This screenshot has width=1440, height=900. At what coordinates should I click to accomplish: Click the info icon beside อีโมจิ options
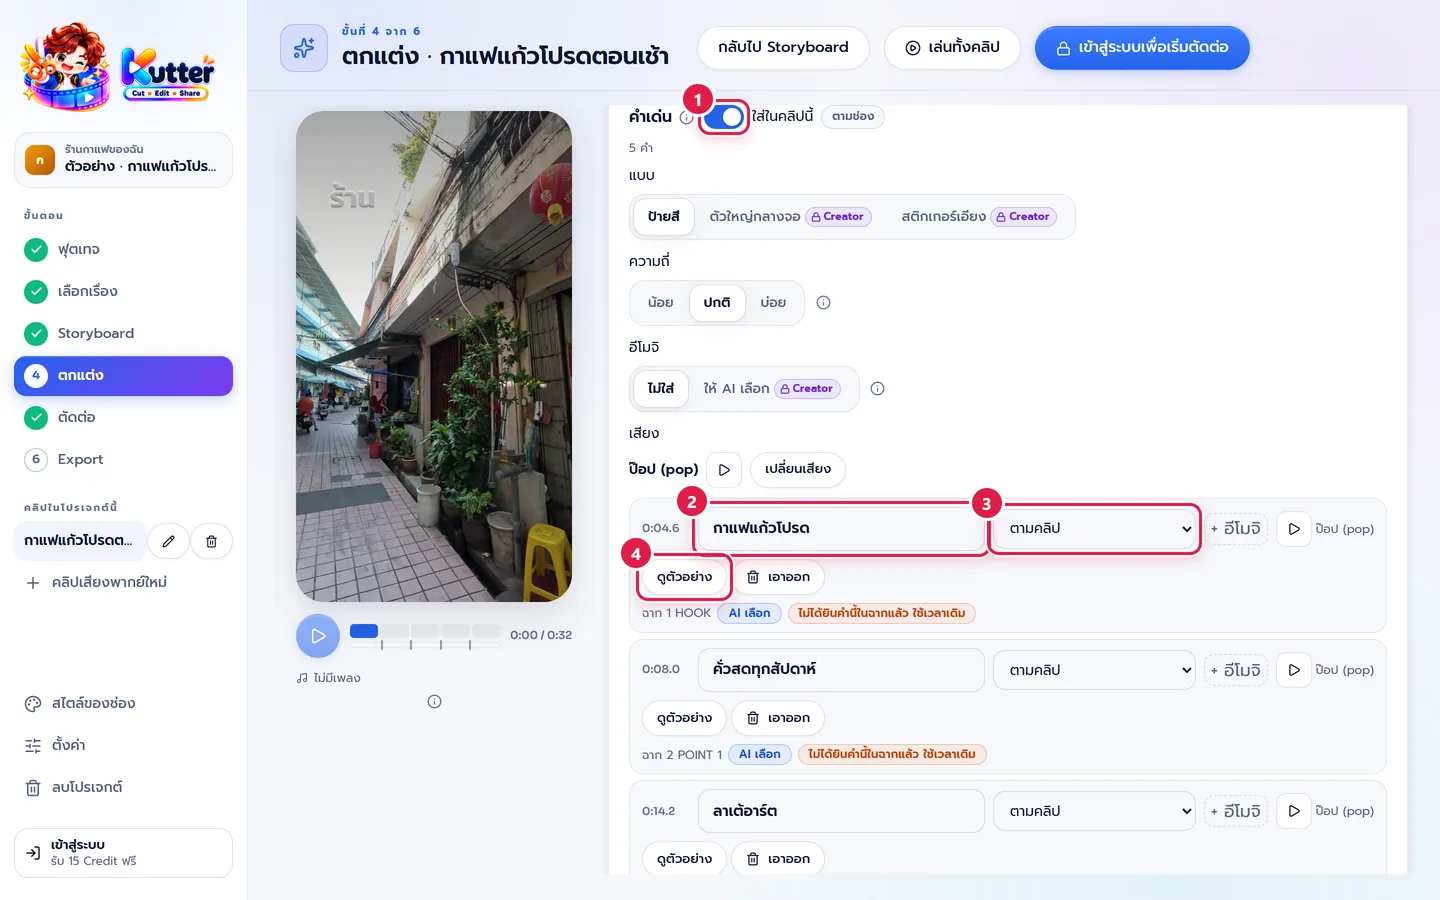[877, 389]
